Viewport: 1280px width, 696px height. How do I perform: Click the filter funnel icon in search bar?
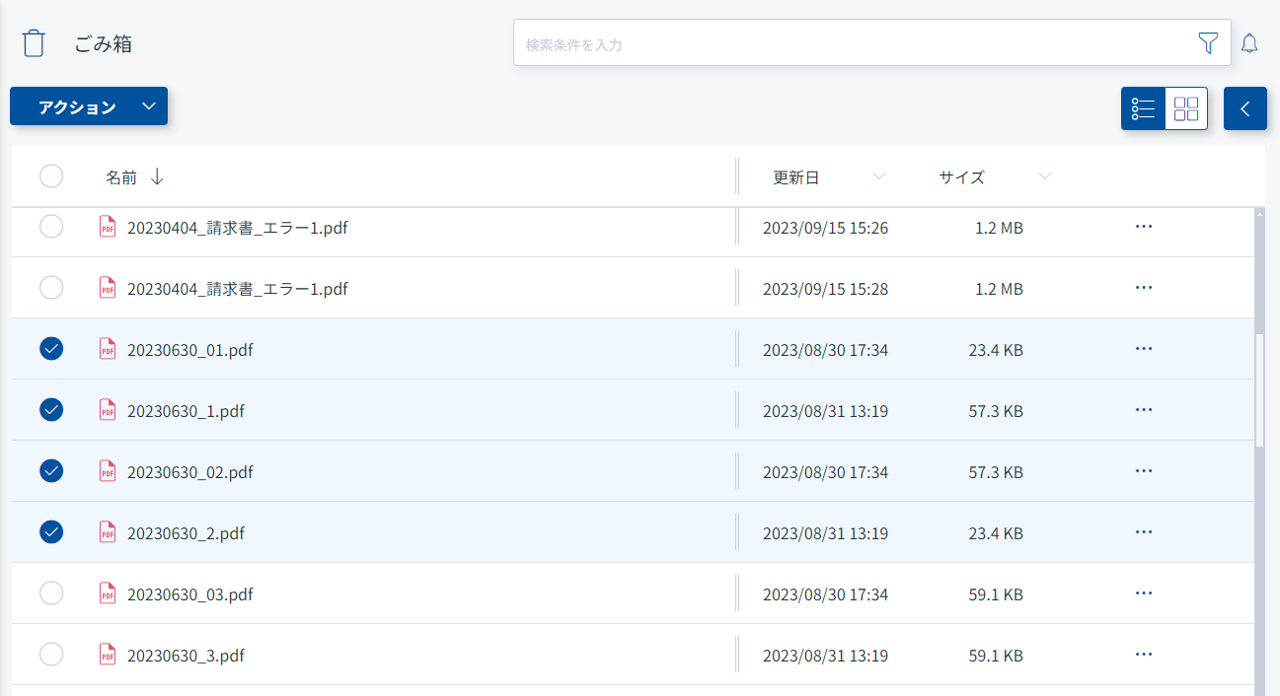1208,43
